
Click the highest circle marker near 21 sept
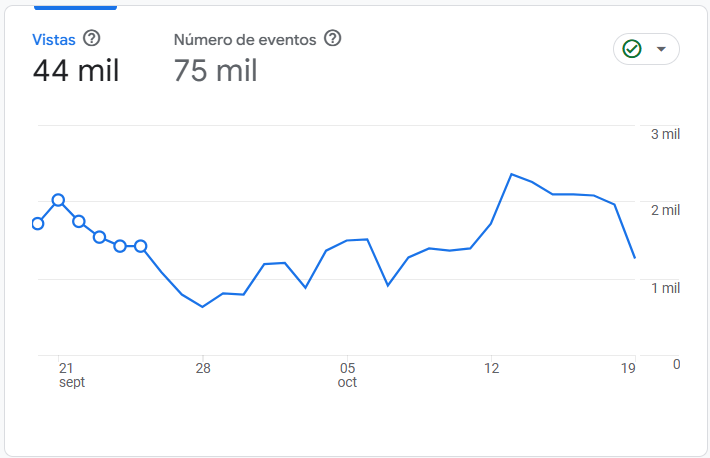click(59, 200)
